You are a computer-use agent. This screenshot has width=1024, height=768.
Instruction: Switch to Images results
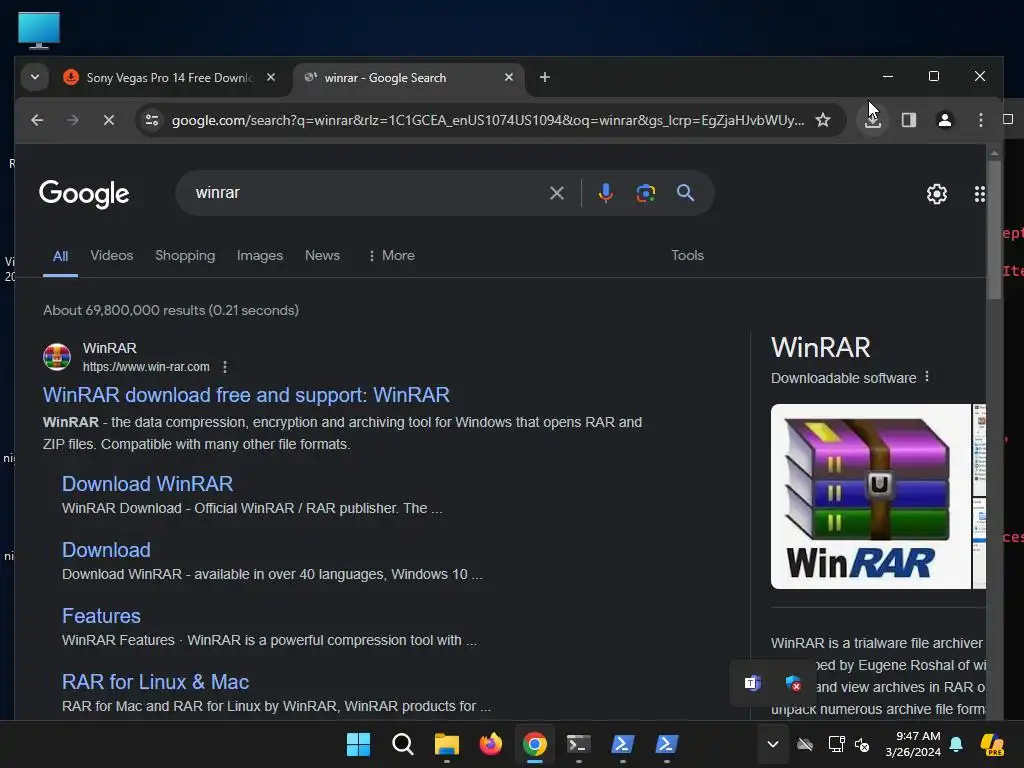pyautogui.click(x=260, y=255)
